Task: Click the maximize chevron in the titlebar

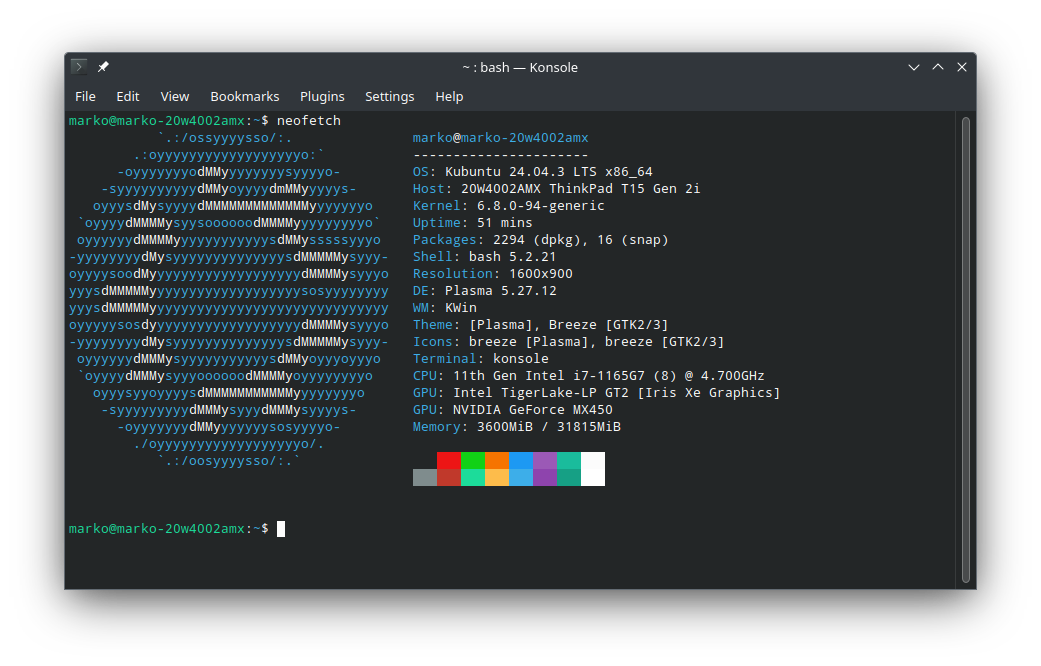Action: coord(938,66)
